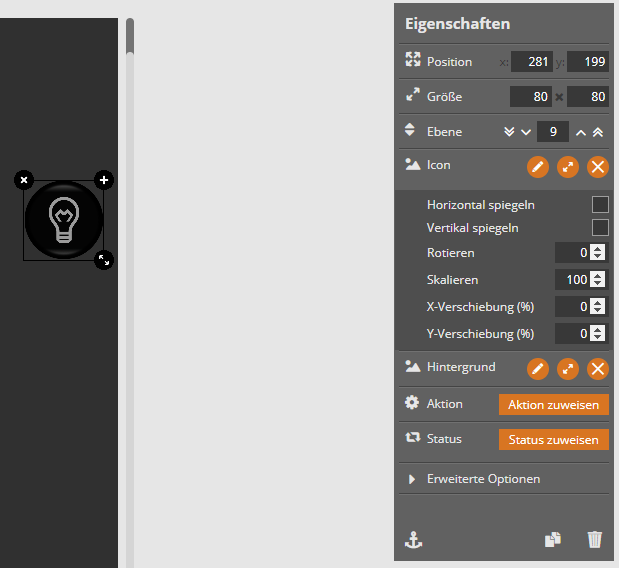Viewport: 619px width, 568px height.
Task: Click the edit pencil icon for Icon
Action: [x=538, y=167]
